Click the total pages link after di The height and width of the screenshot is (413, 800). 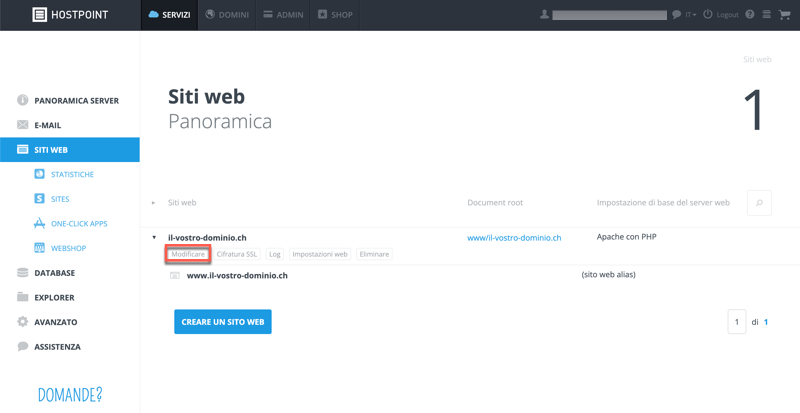pos(766,322)
